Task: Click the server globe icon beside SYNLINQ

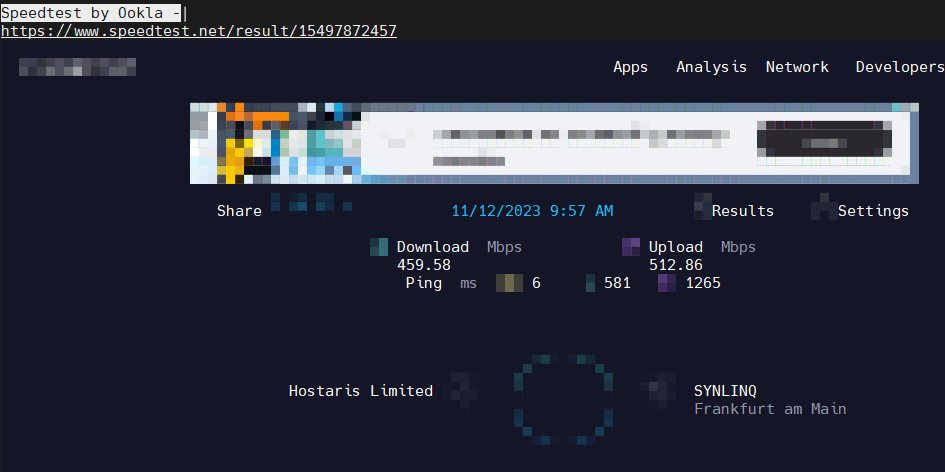Action: coord(658,391)
